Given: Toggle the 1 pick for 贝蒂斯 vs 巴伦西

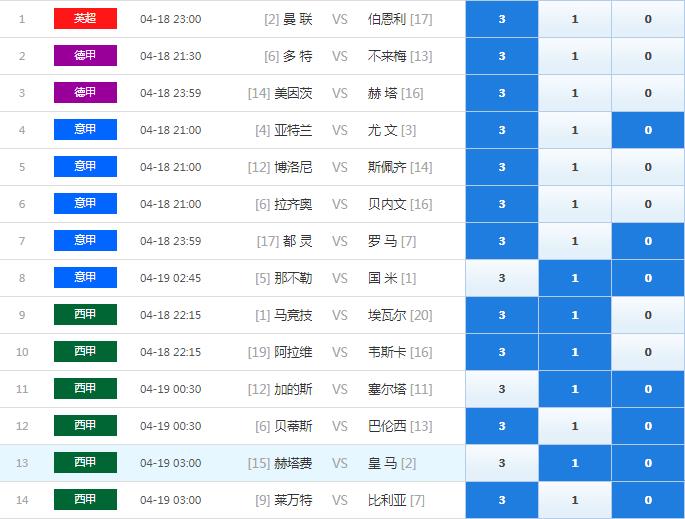Looking at the screenshot, I should [575, 426].
